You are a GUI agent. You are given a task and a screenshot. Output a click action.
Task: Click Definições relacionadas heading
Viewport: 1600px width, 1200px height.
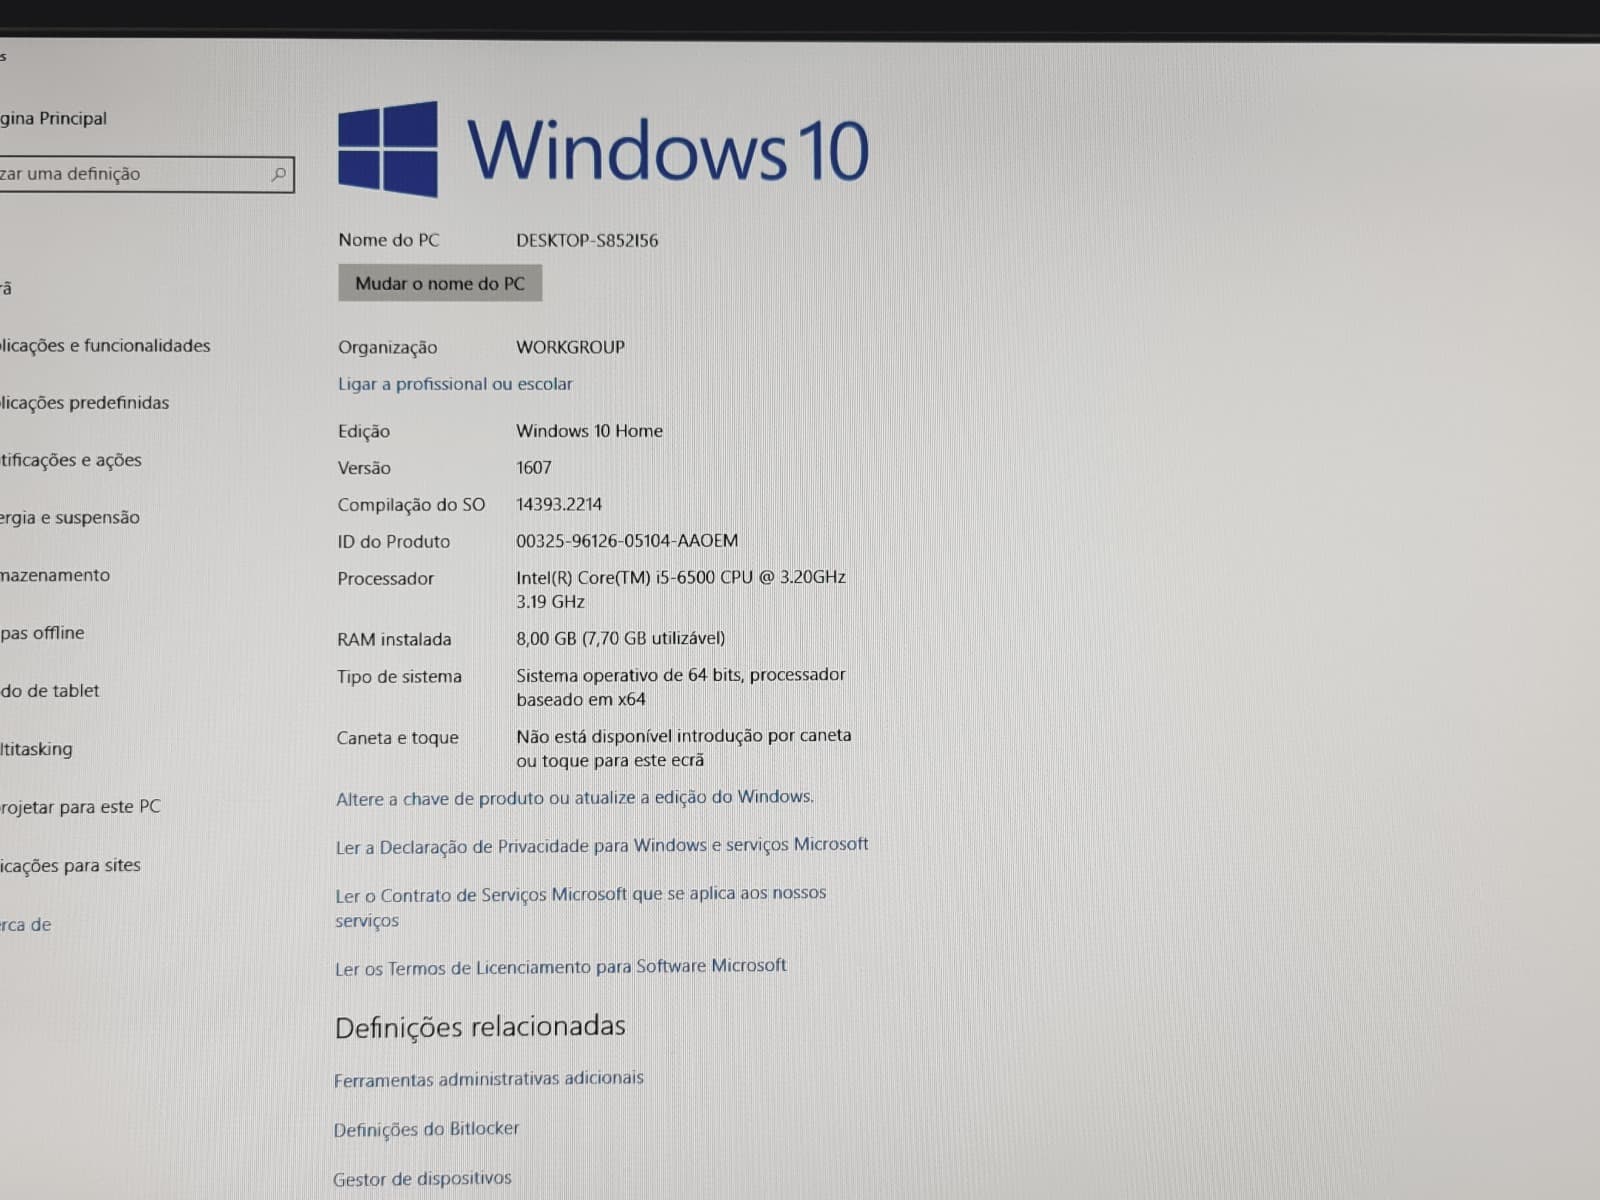point(480,1027)
